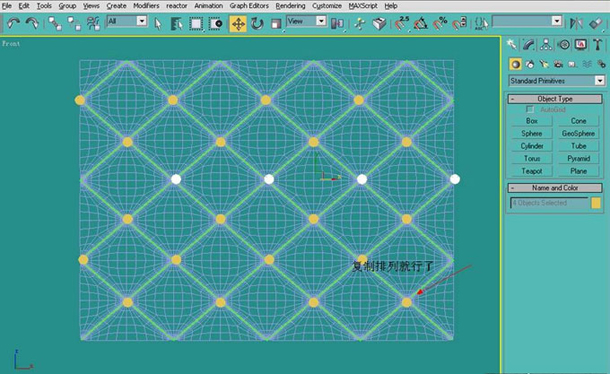Image resolution: width=610 pixels, height=374 pixels.
Task: Click the Keyboard Shortcut Override toggle icon
Action: [x=379, y=24]
